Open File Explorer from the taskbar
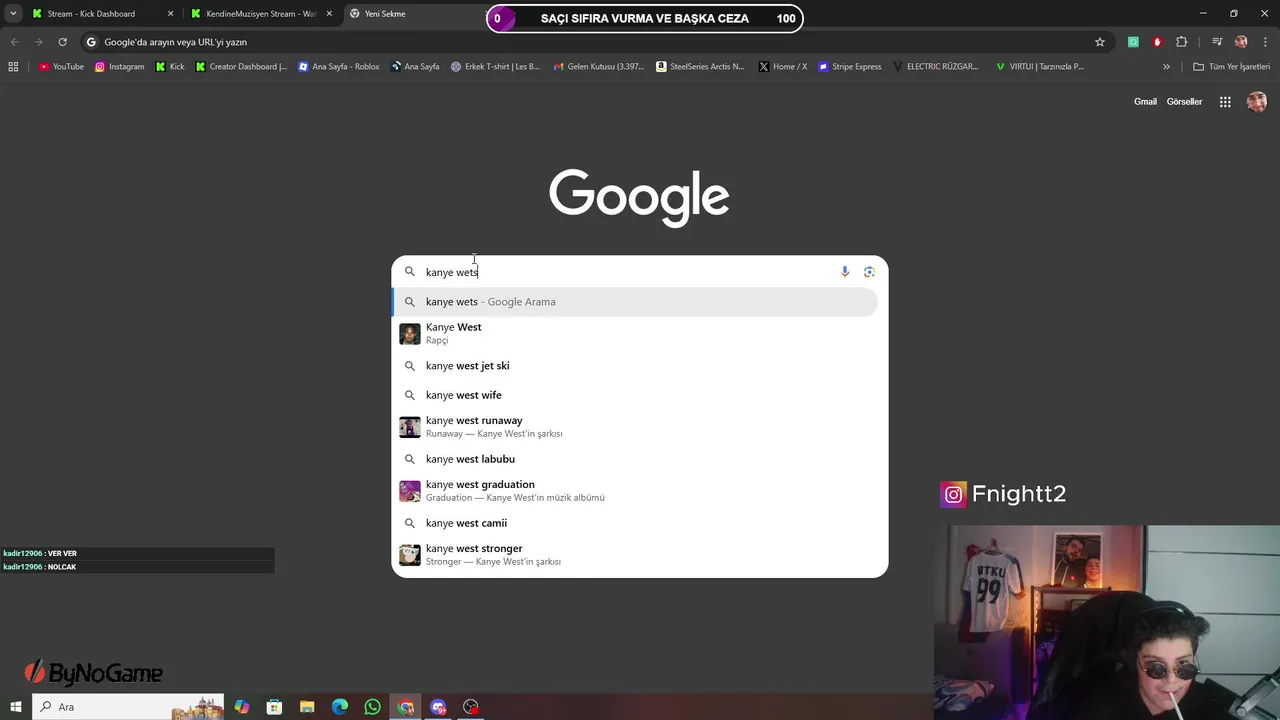This screenshot has height=720, width=1280. (x=307, y=707)
